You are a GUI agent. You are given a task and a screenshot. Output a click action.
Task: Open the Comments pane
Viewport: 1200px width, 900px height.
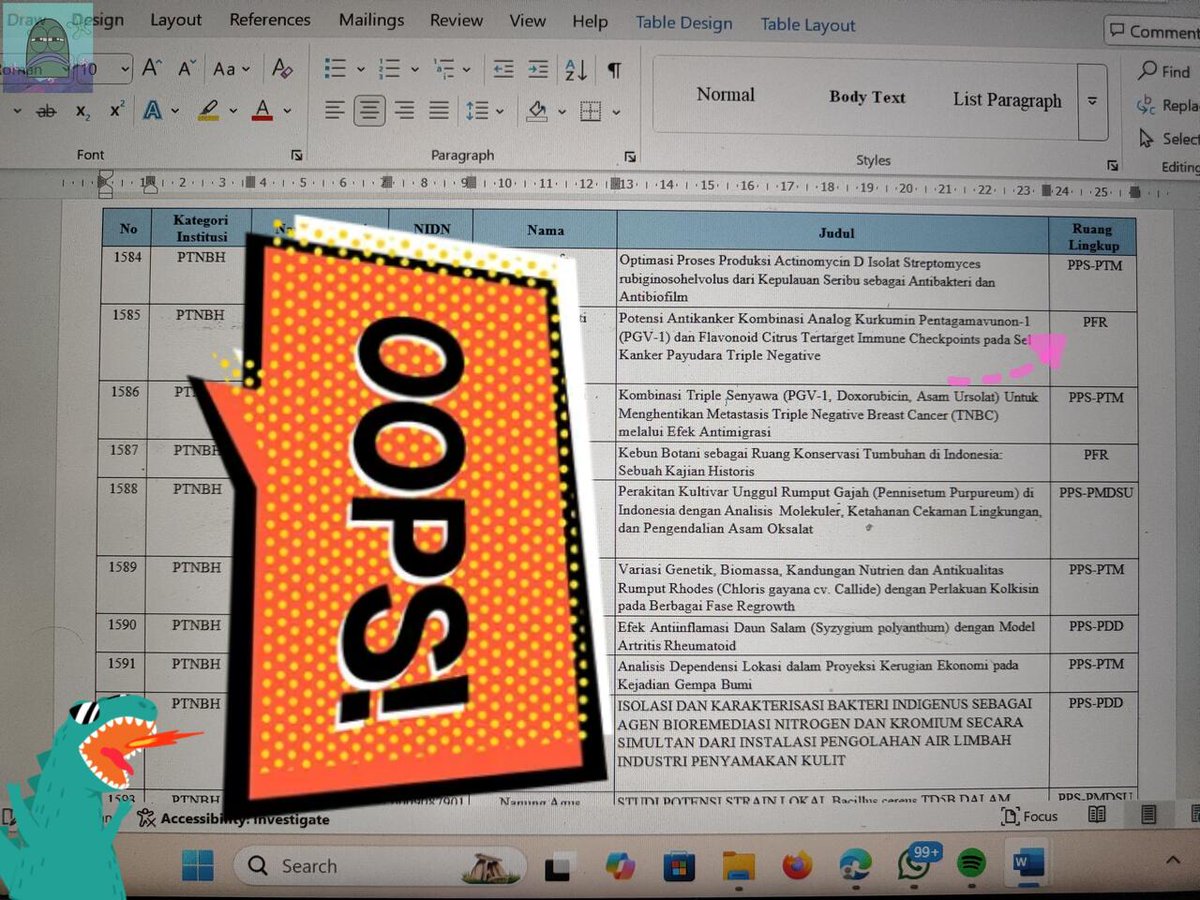click(x=1154, y=31)
